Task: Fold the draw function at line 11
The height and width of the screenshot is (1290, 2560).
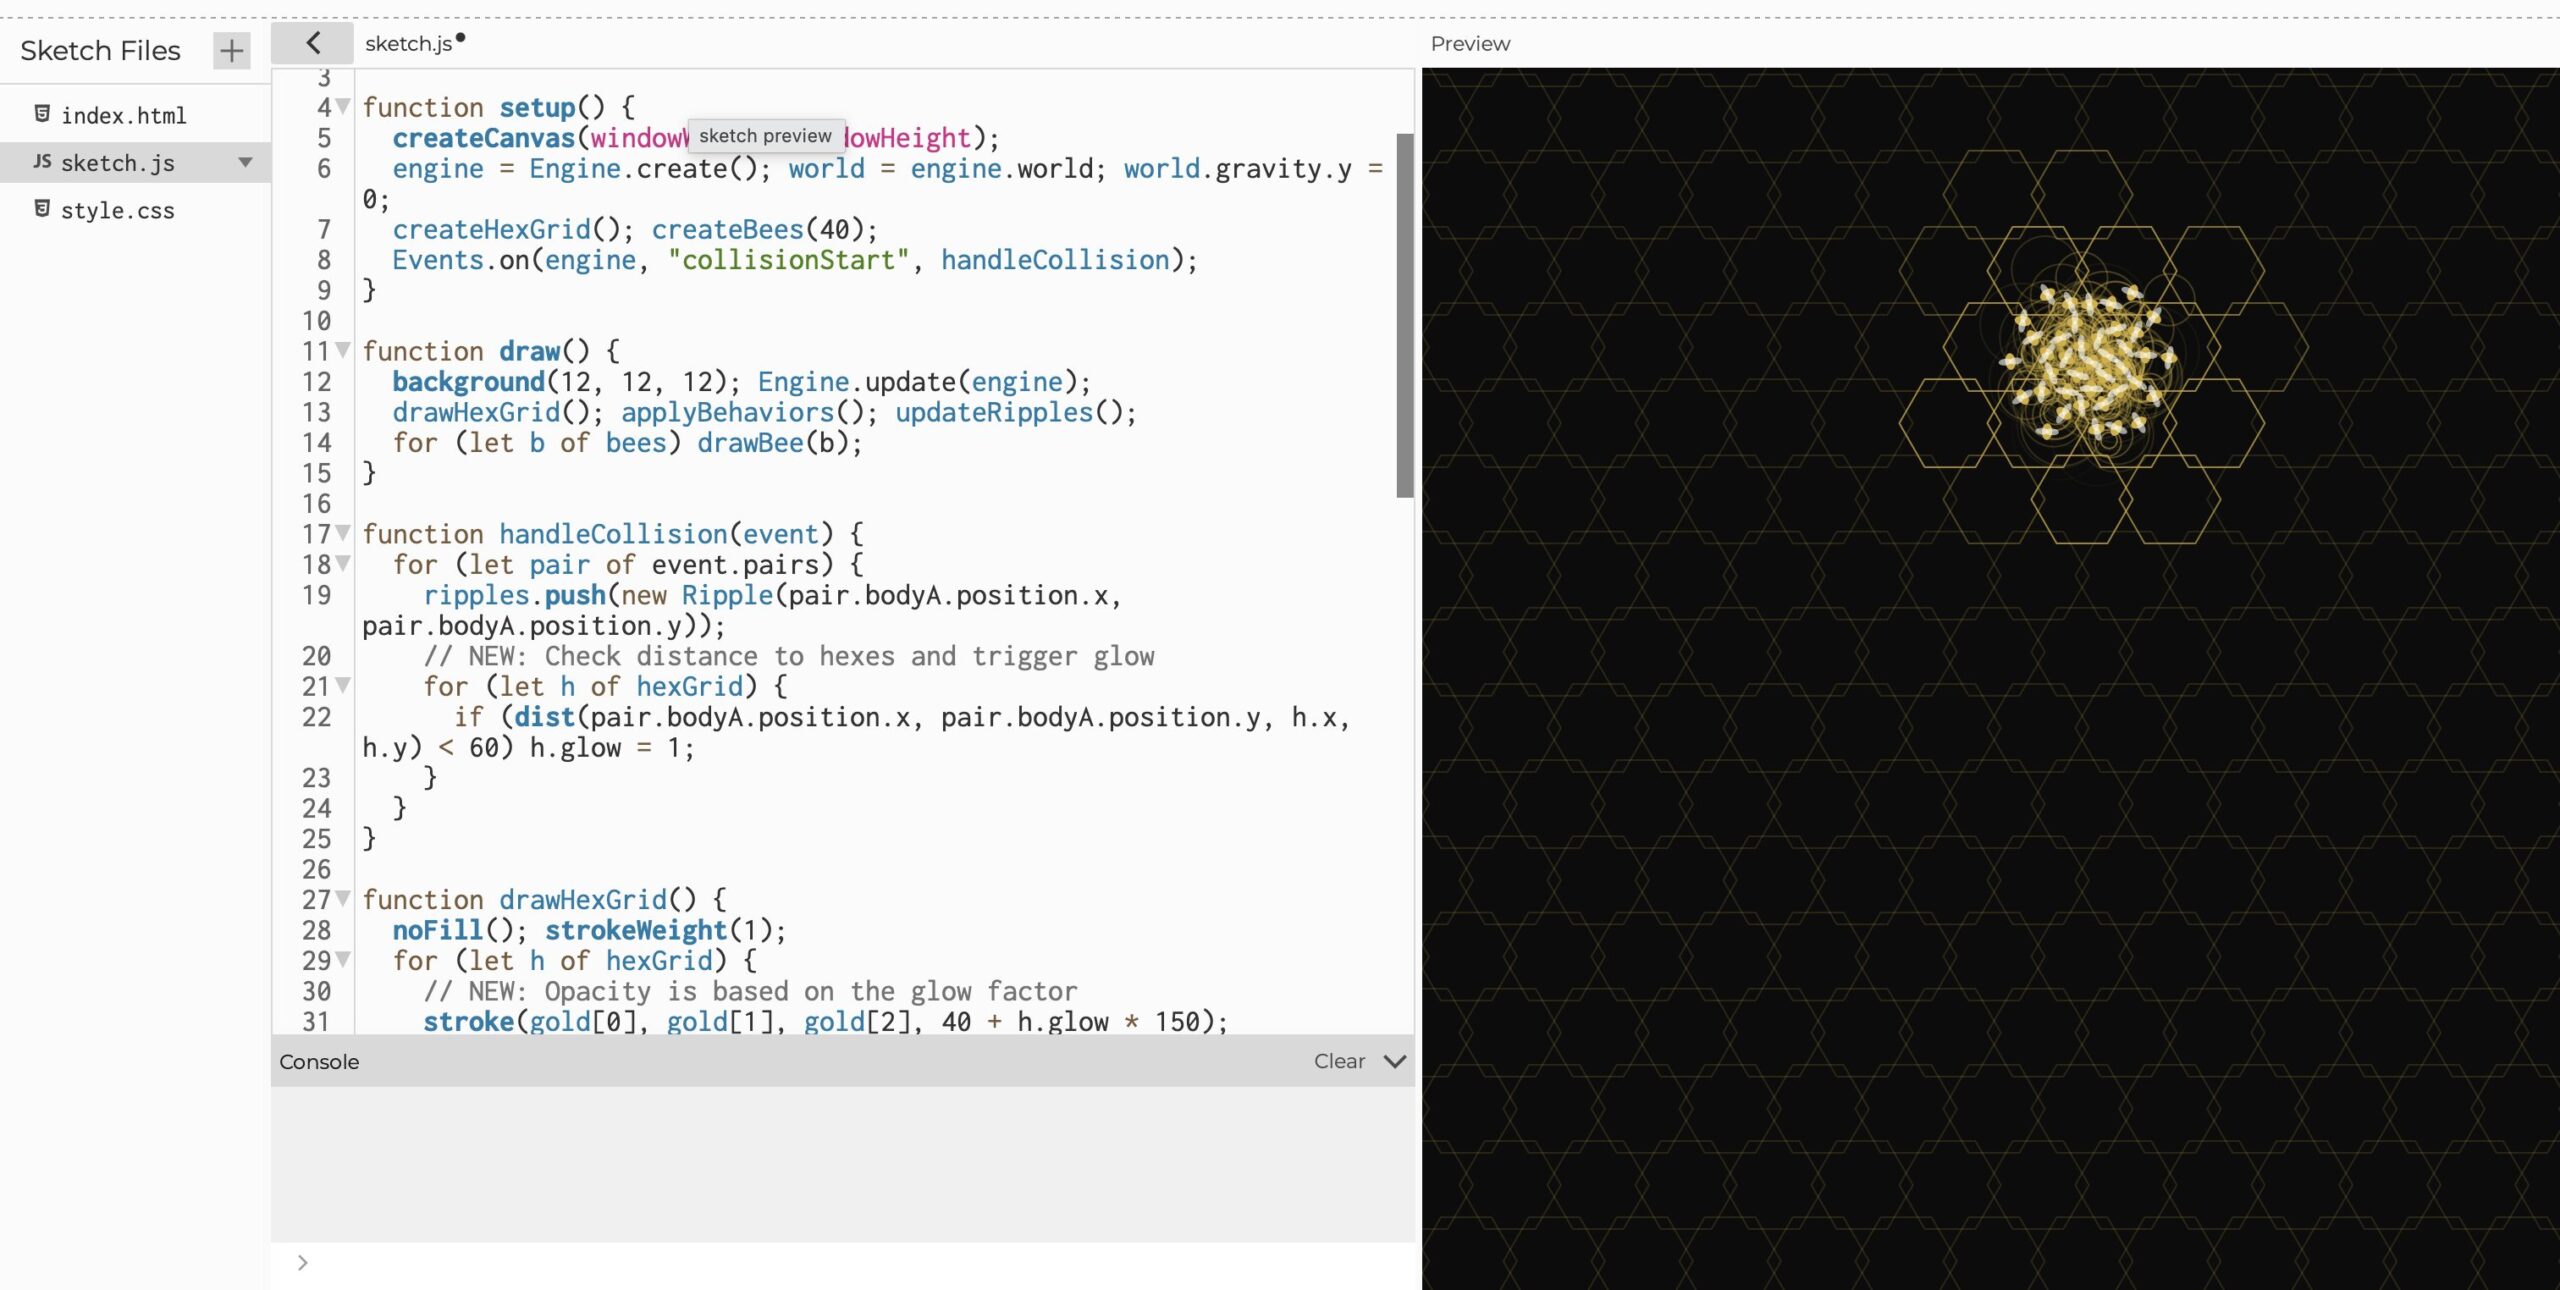Action: (x=344, y=350)
